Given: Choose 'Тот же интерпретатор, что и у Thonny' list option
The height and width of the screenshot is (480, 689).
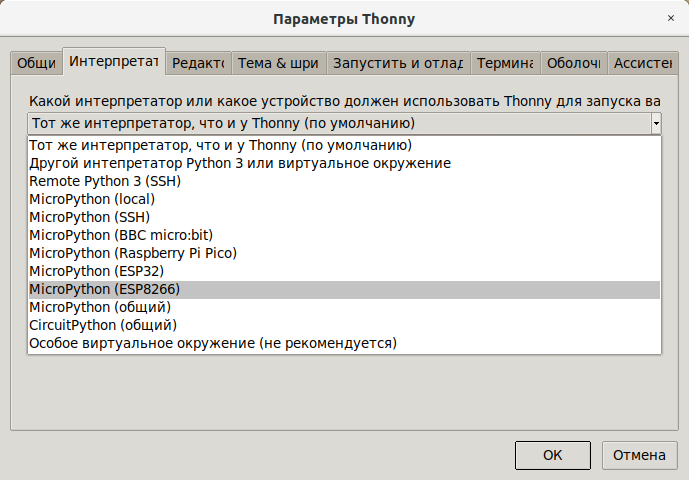Looking at the screenshot, I should coord(344,145).
